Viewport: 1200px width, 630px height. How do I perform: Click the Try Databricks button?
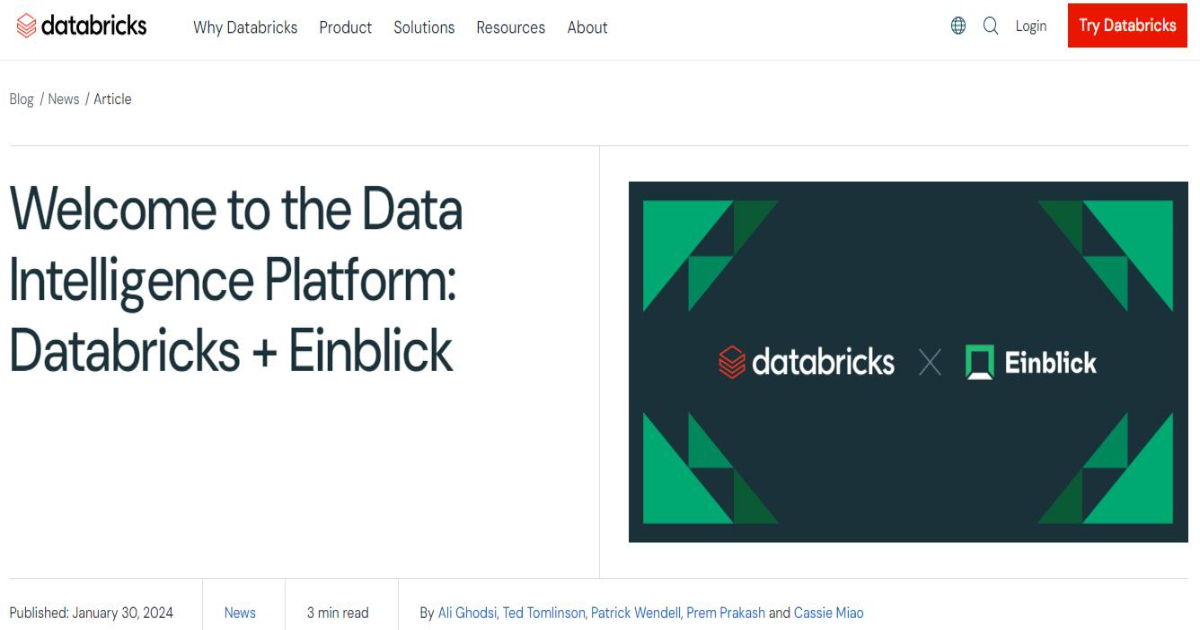coord(1127,26)
